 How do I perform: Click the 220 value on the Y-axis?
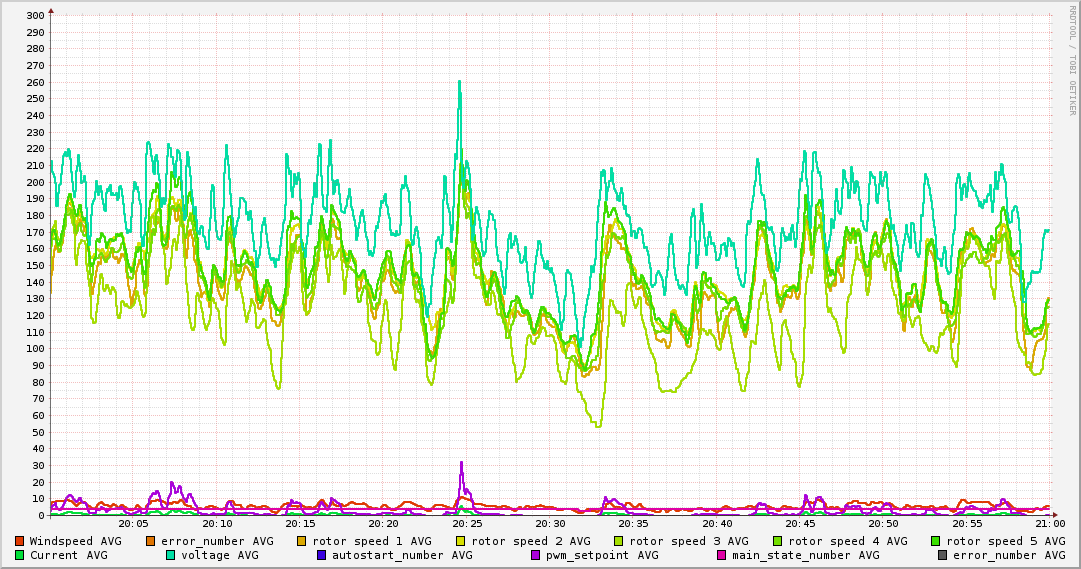point(36,149)
